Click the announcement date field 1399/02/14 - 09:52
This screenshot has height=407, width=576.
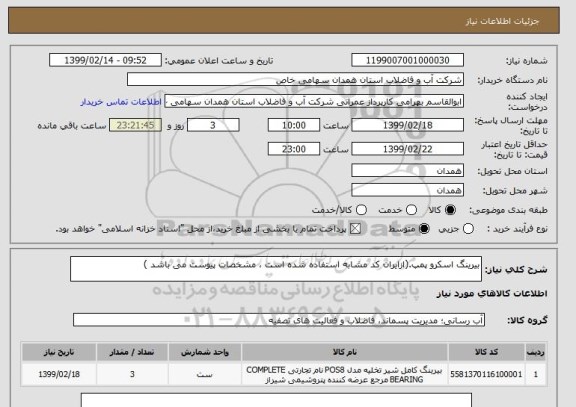[x=105, y=60]
